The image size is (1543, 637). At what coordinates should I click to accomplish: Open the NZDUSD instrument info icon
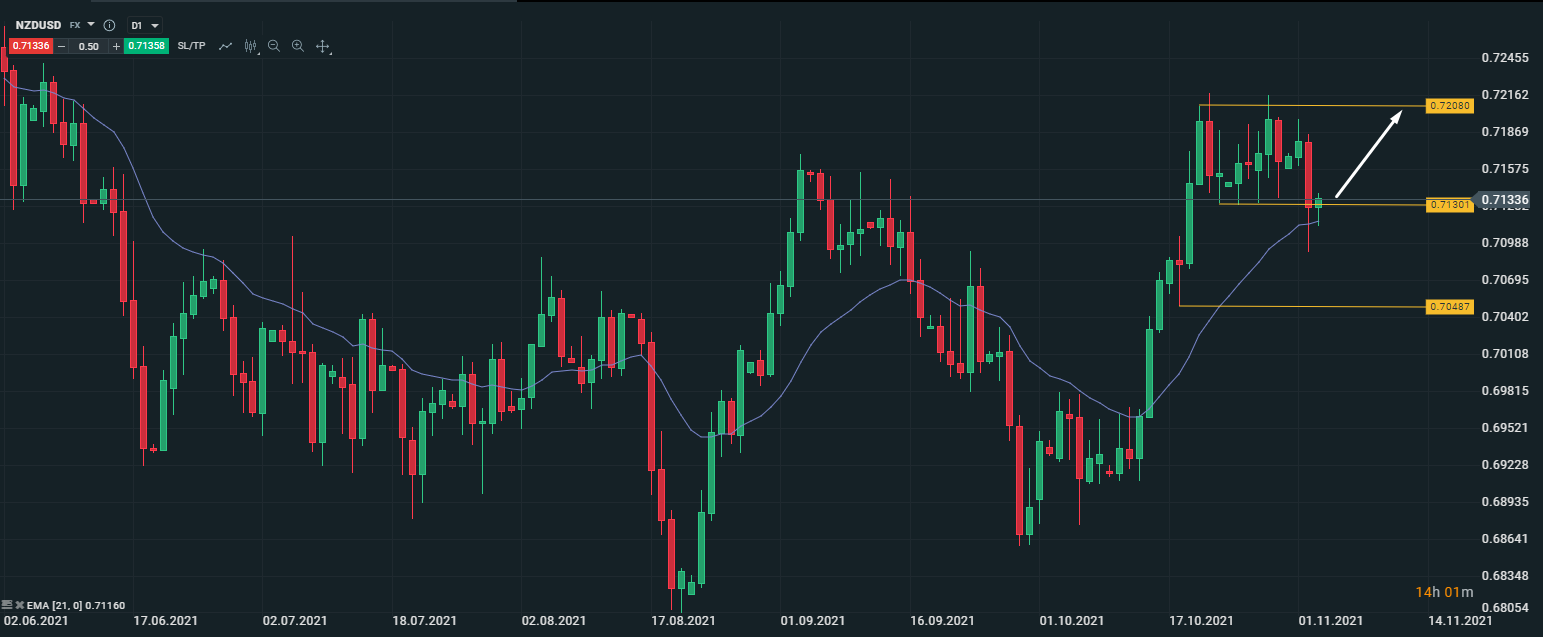point(110,25)
